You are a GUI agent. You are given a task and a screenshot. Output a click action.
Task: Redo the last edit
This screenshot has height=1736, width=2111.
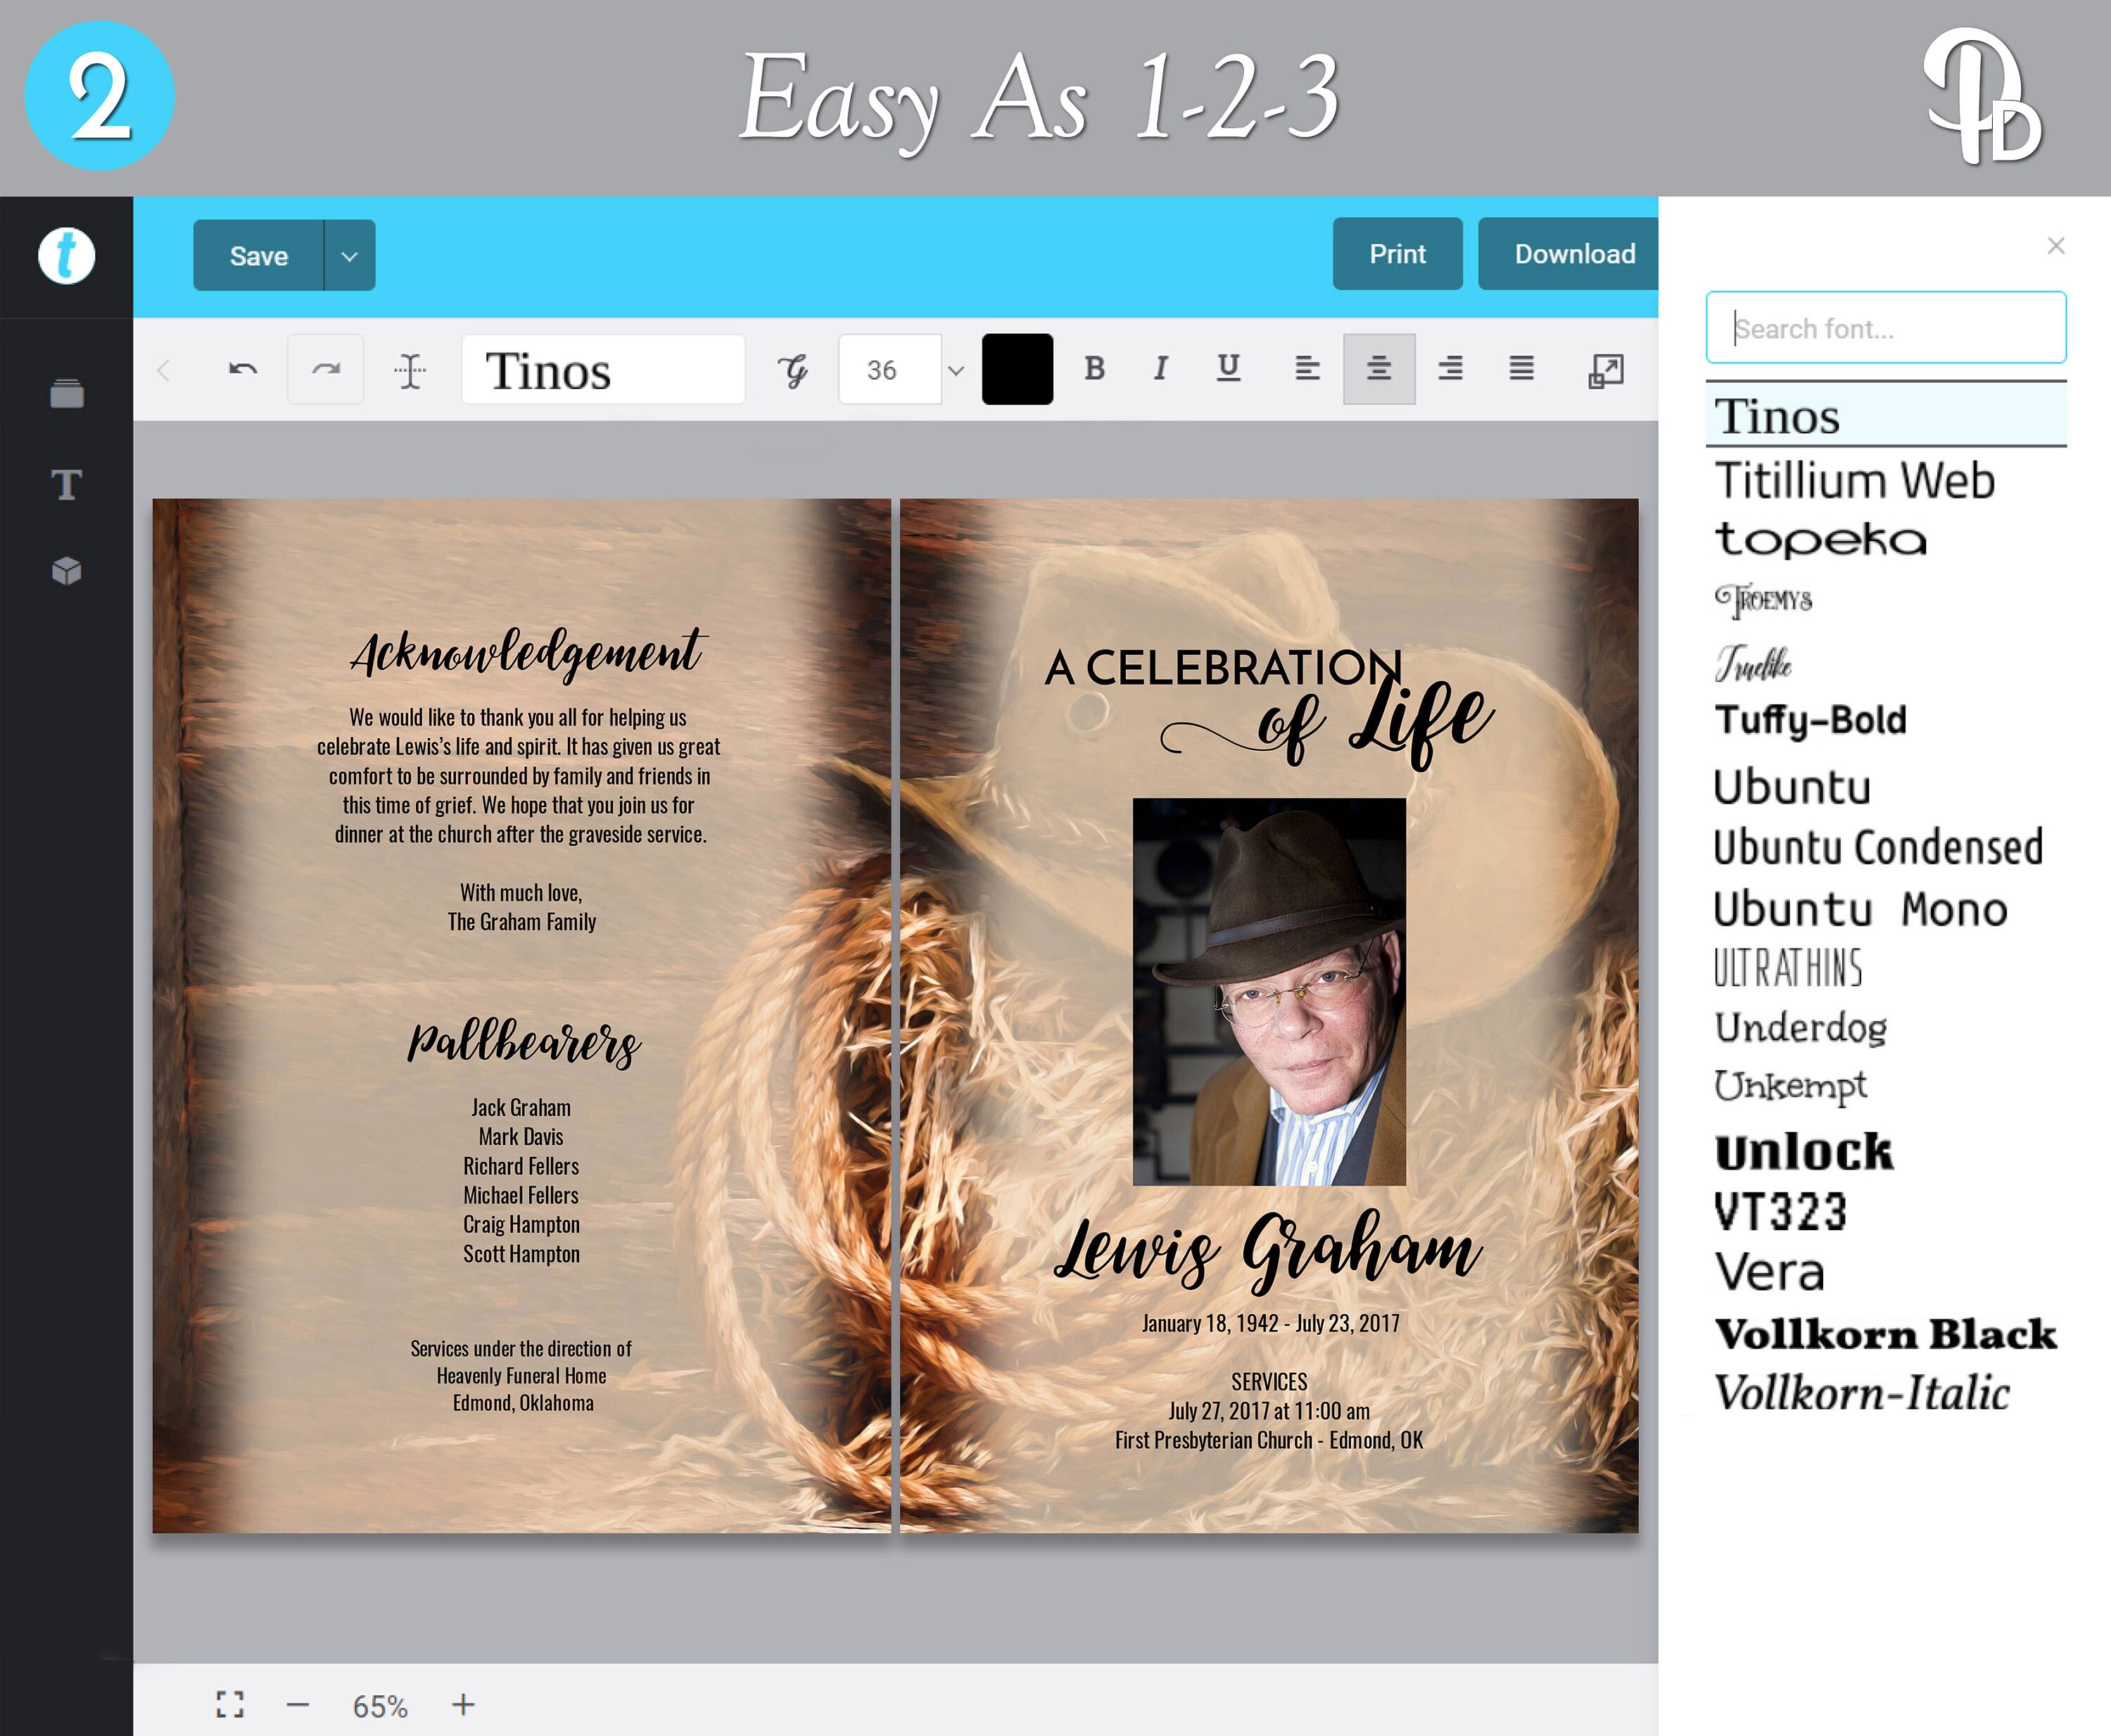coord(326,369)
